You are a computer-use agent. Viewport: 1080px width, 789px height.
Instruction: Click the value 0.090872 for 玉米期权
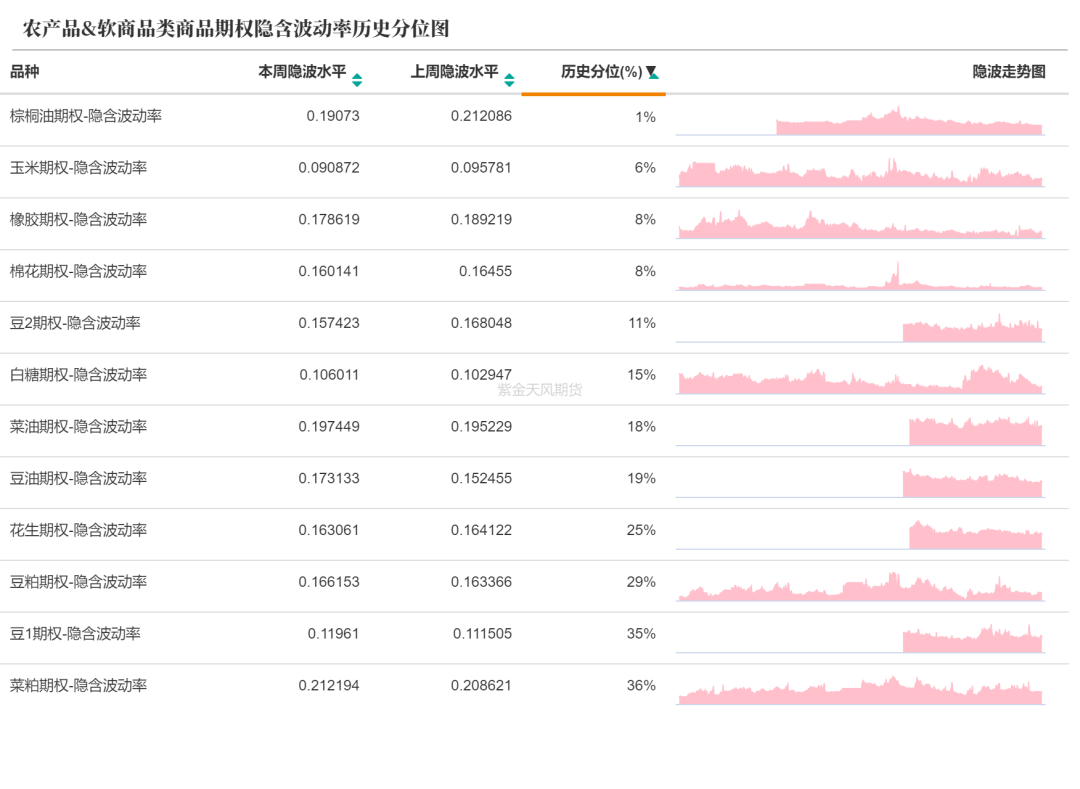(x=329, y=167)
